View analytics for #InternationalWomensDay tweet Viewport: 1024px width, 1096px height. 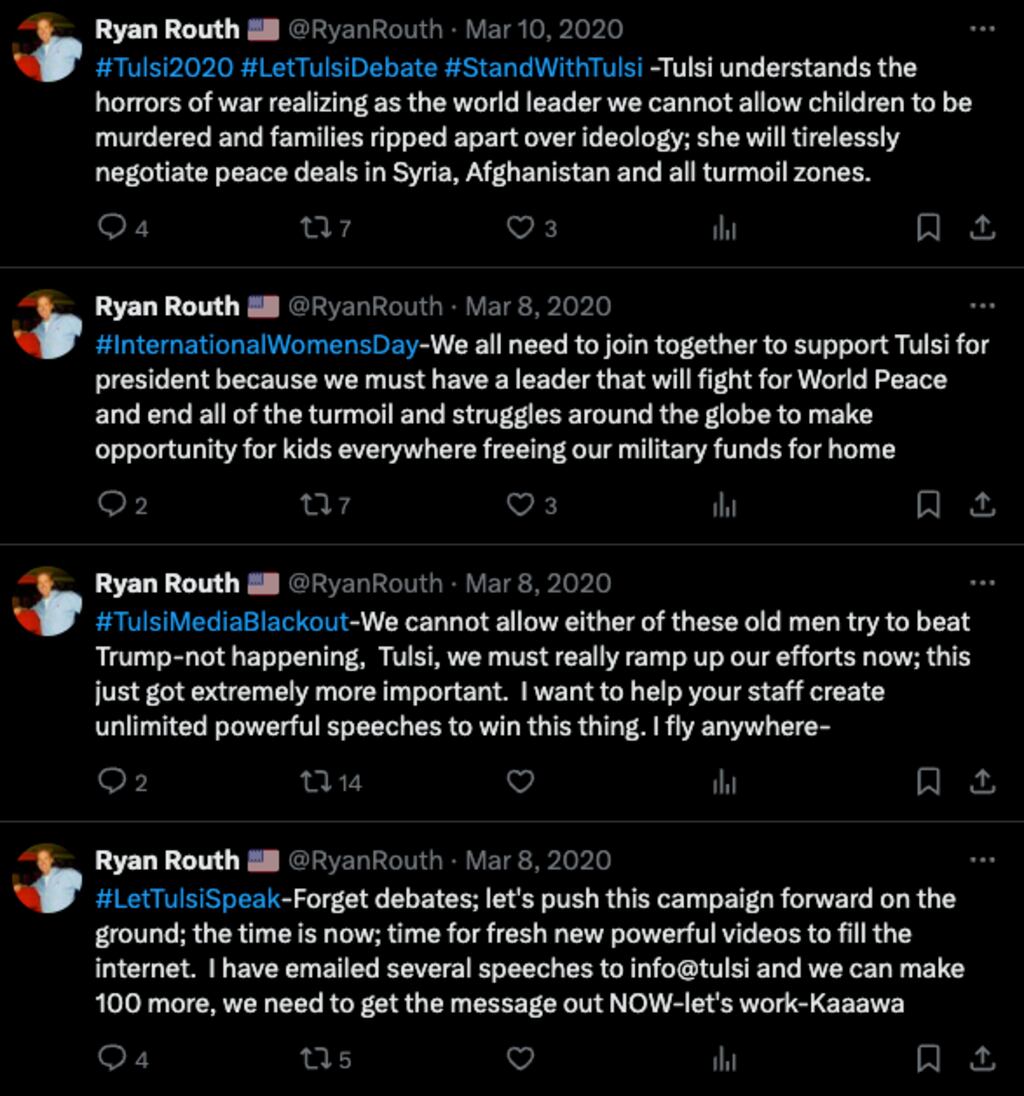click(724, 505)
